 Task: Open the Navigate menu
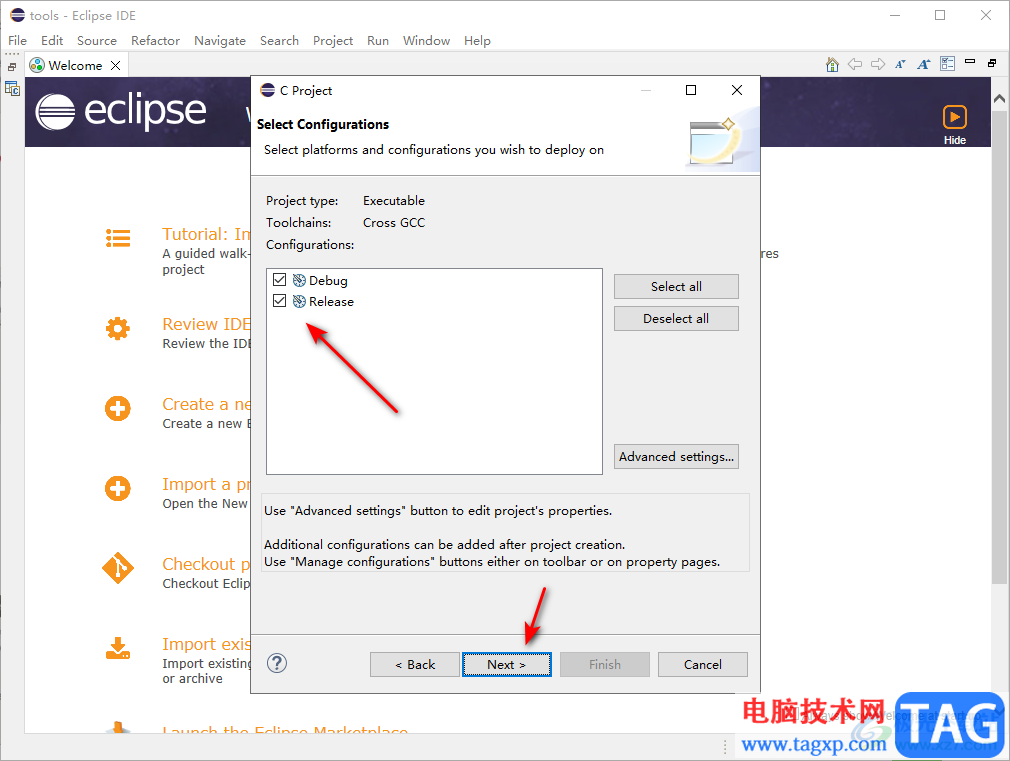click(x=220, y=41)
